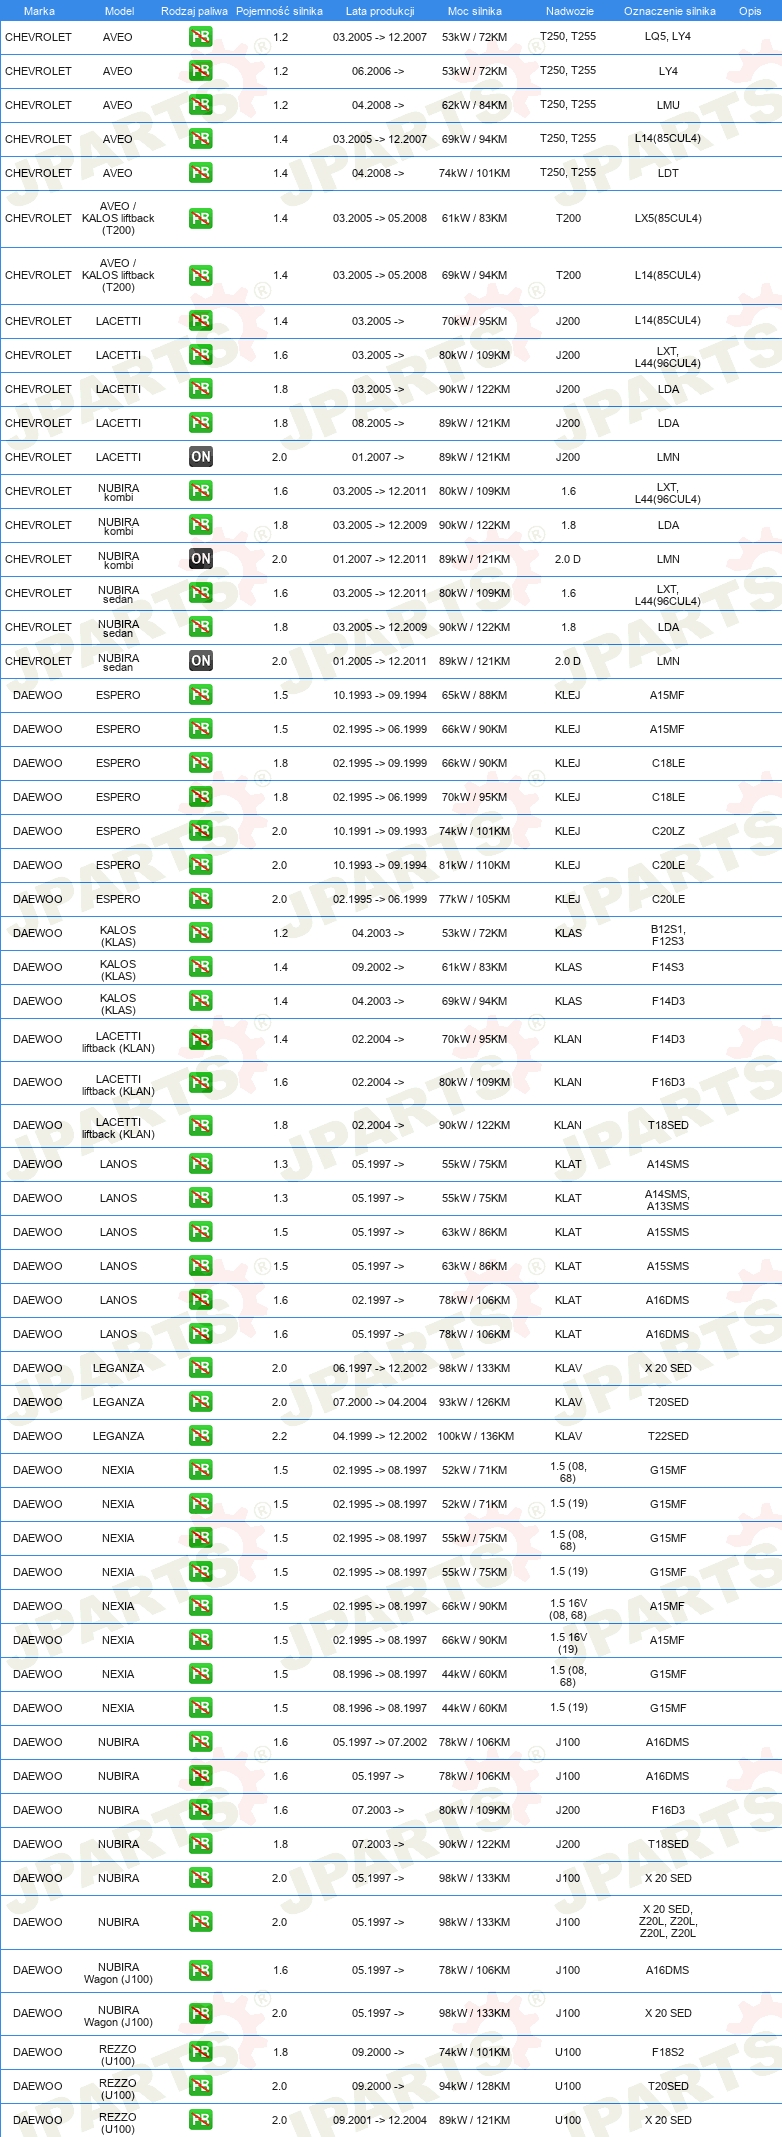
Task: Select the 09.2002 -> production years cell
Action: tap(378, 967)
